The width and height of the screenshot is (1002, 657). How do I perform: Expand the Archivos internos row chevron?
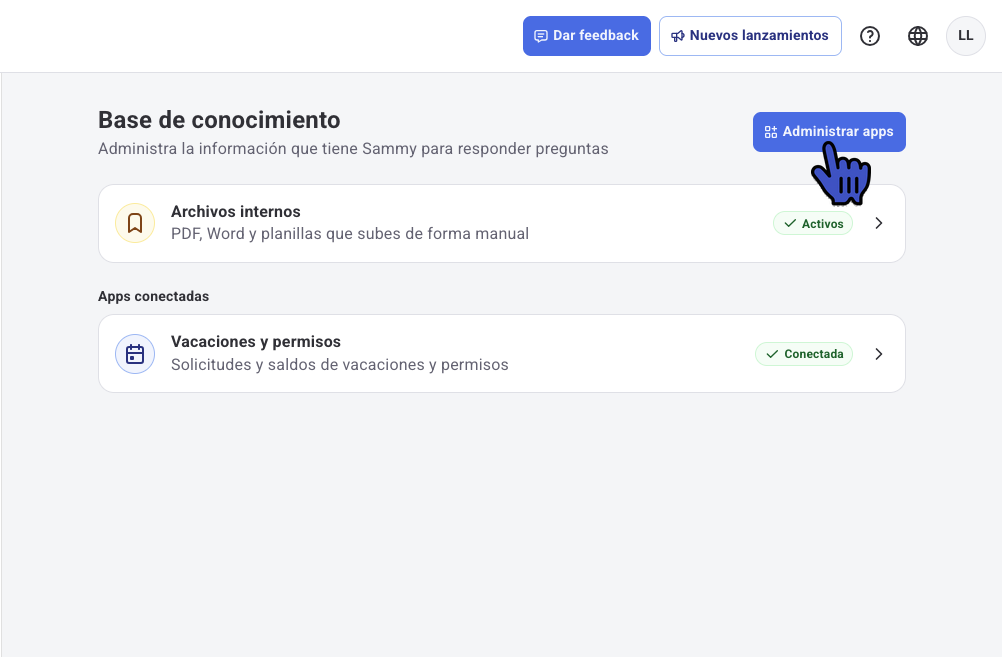coord(879,223)
